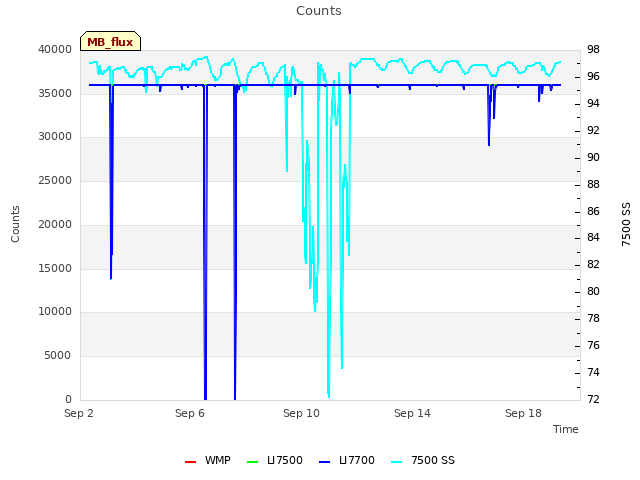The width and height of the screenshot is (640, 480).
Task: Click the cyan 7500 SS legend swatch
Action: pyautogui.click(x=396, y=462)
